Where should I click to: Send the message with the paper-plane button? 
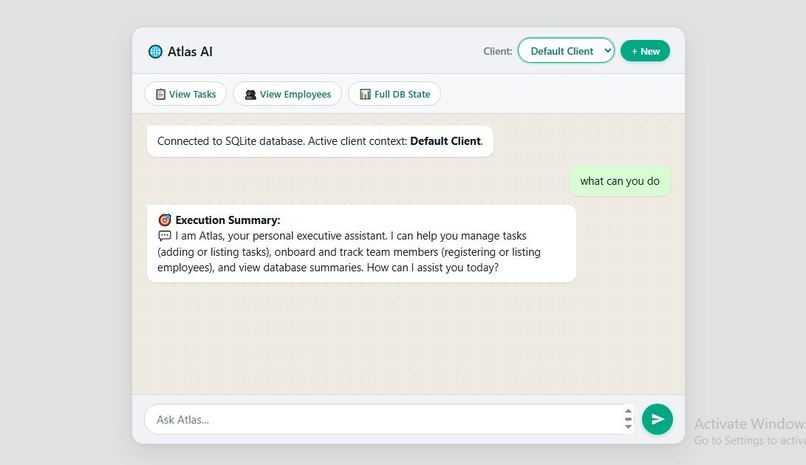(657, 419)
